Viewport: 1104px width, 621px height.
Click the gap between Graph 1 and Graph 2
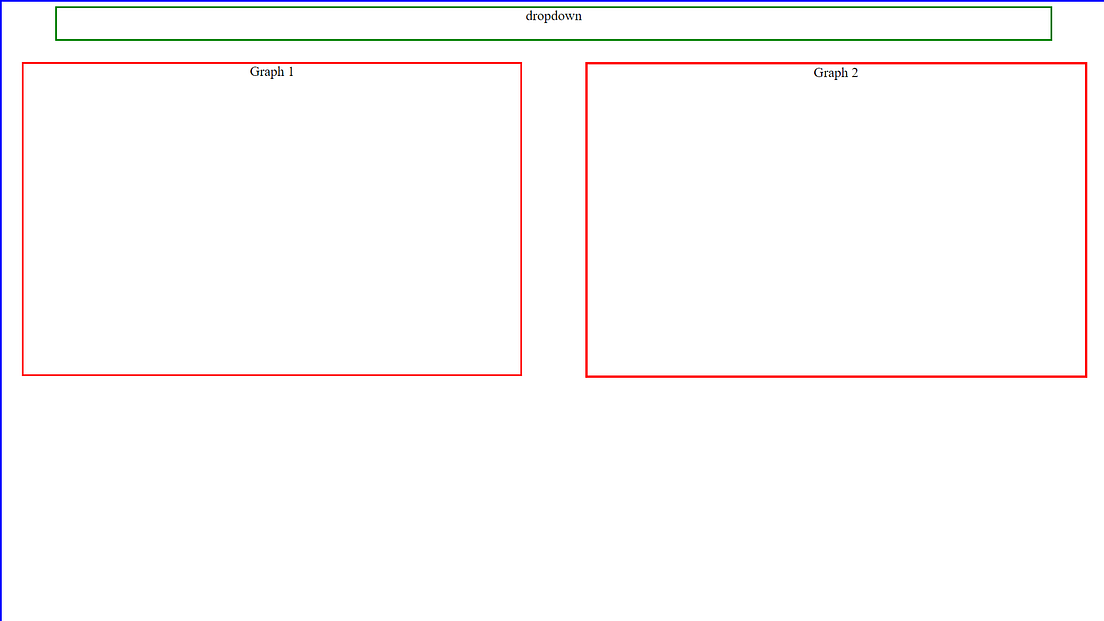click(x=554, y=218)
